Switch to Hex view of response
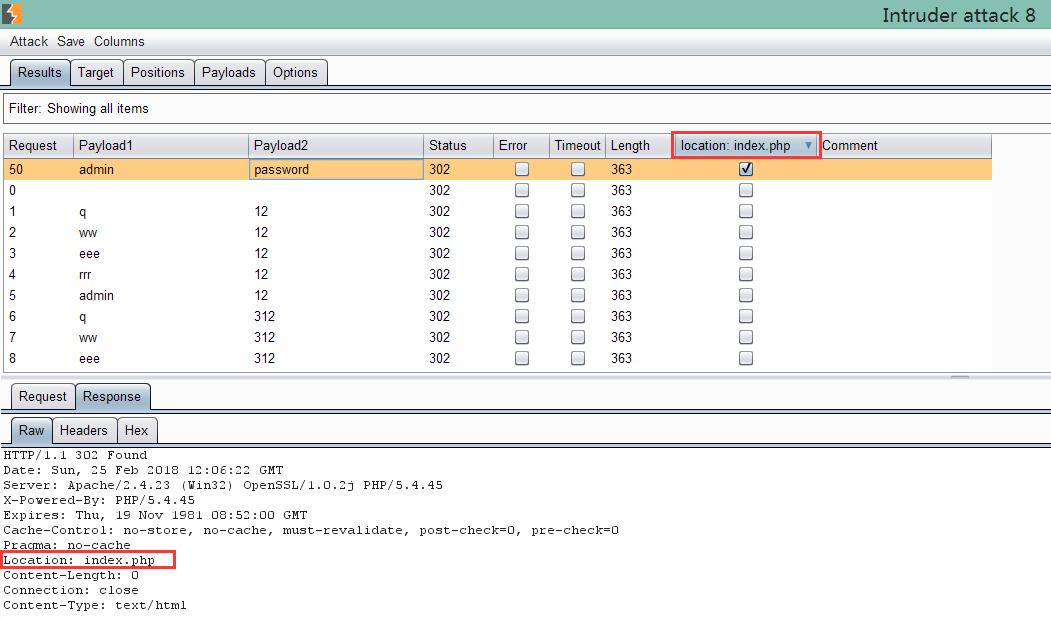The height and width of the screenshot is (619, 1051). click(137, 430)
